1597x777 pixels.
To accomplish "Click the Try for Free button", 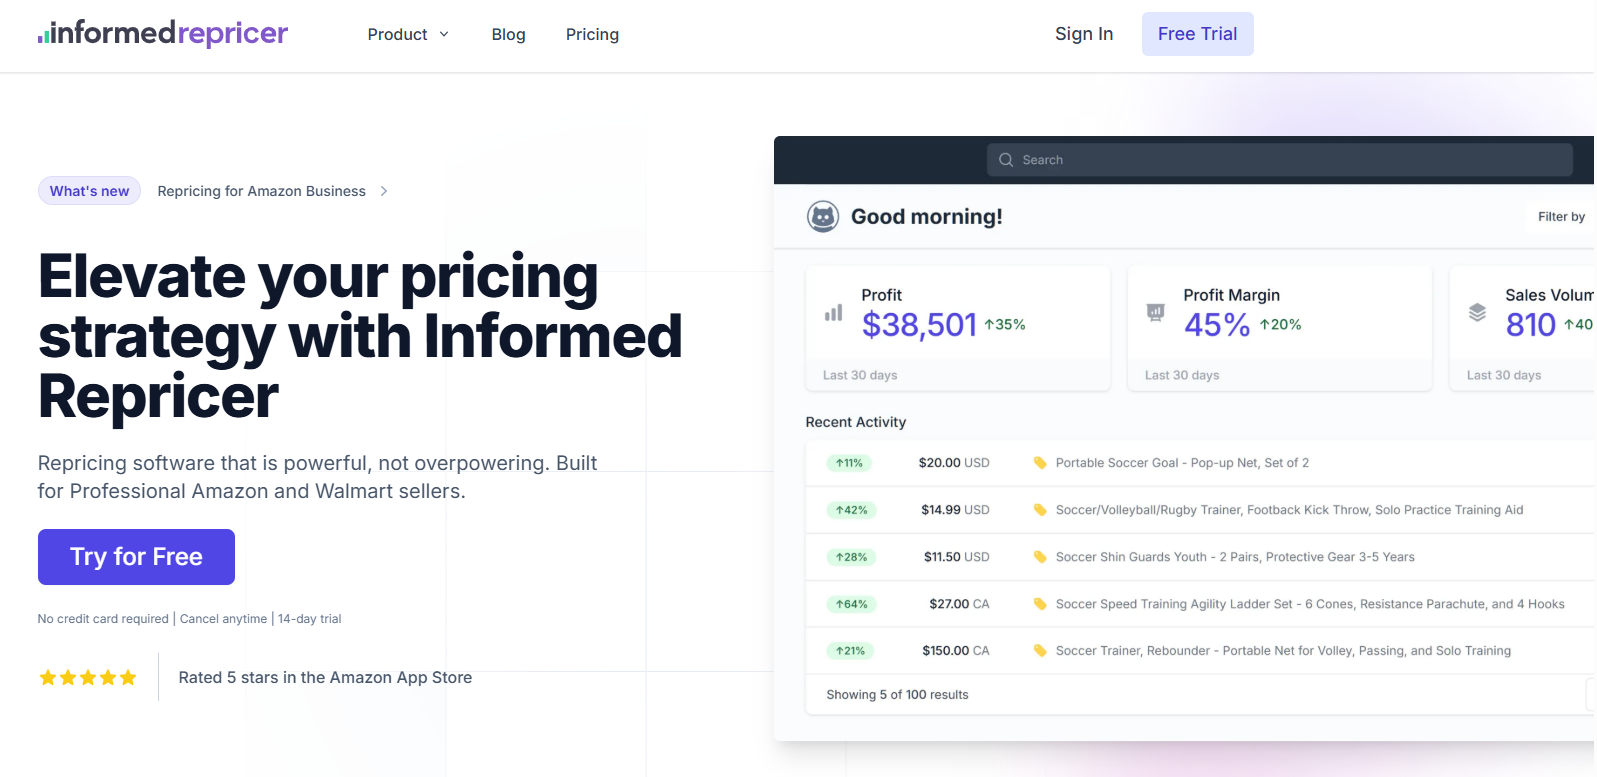I will [136, 557].
